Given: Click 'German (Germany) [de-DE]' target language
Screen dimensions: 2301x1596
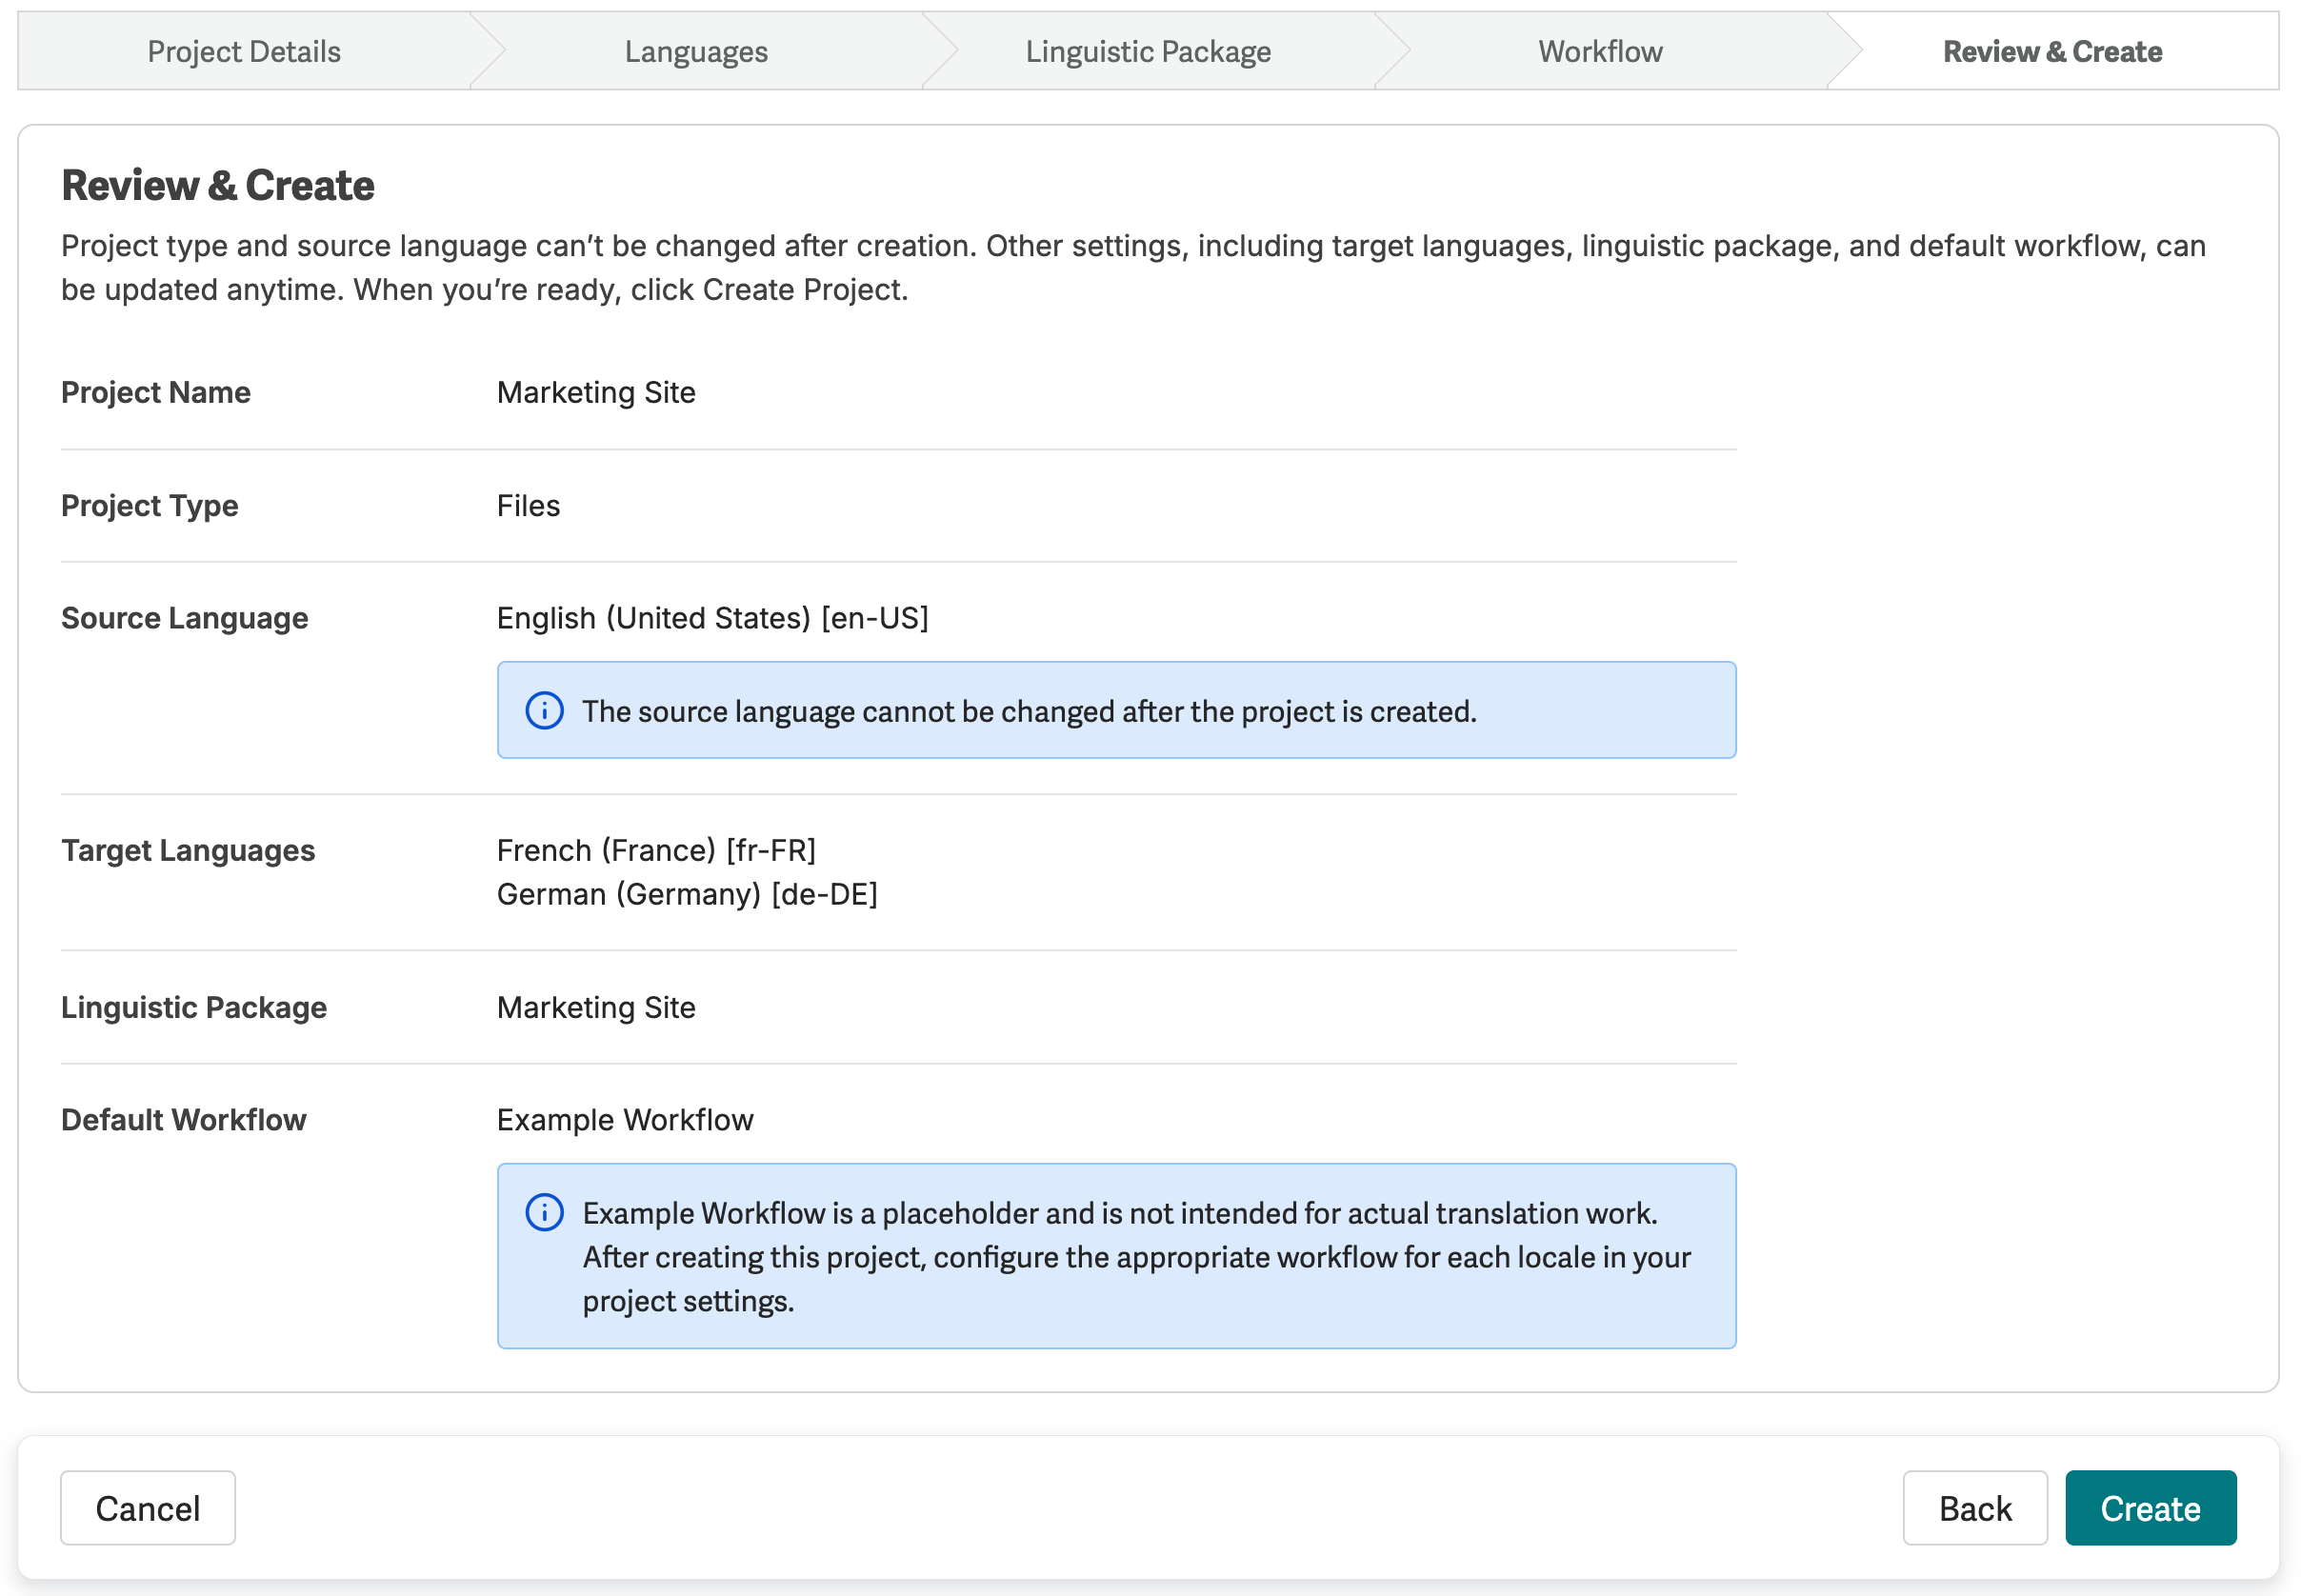Looking at the screenshot, I should coord(687,894).
